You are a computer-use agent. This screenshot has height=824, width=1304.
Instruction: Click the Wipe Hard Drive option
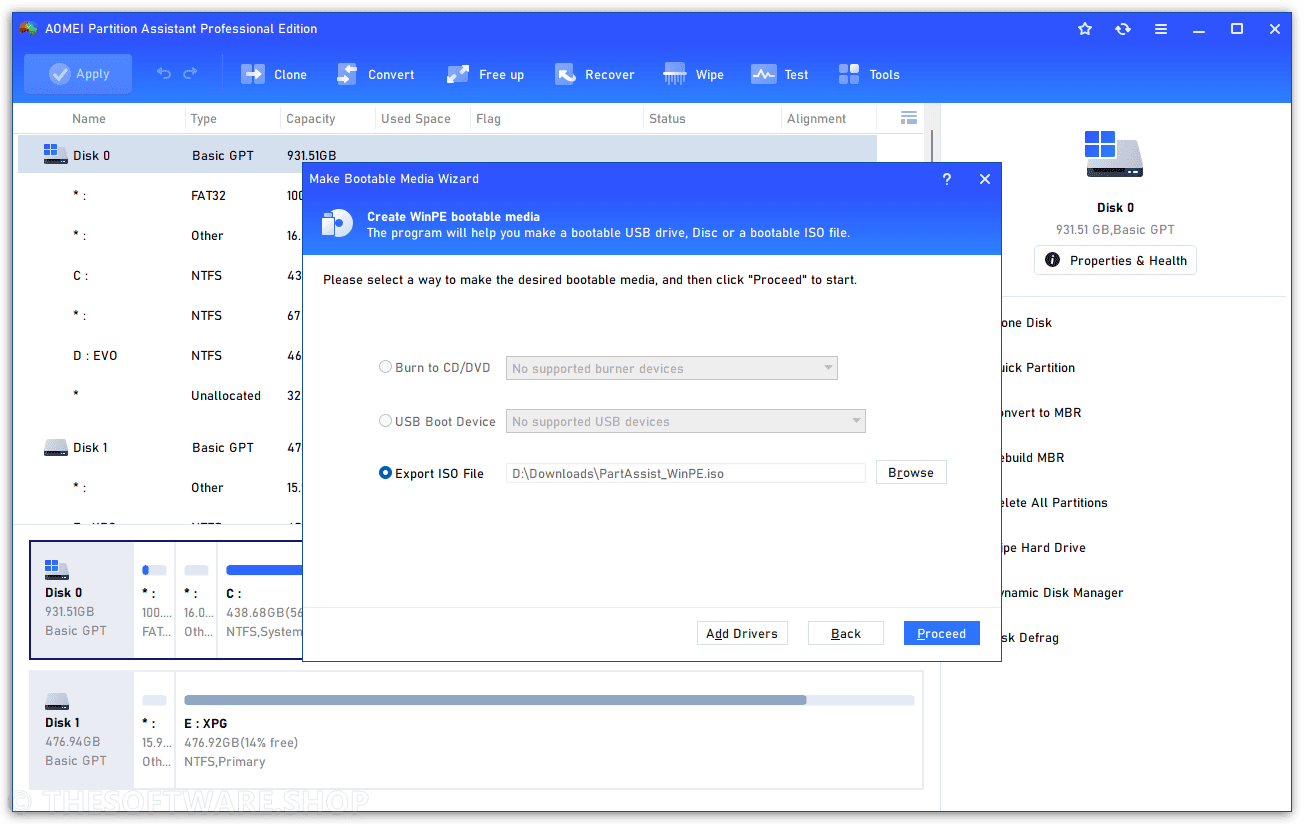pyautogui.click(x=1042, y=547)
